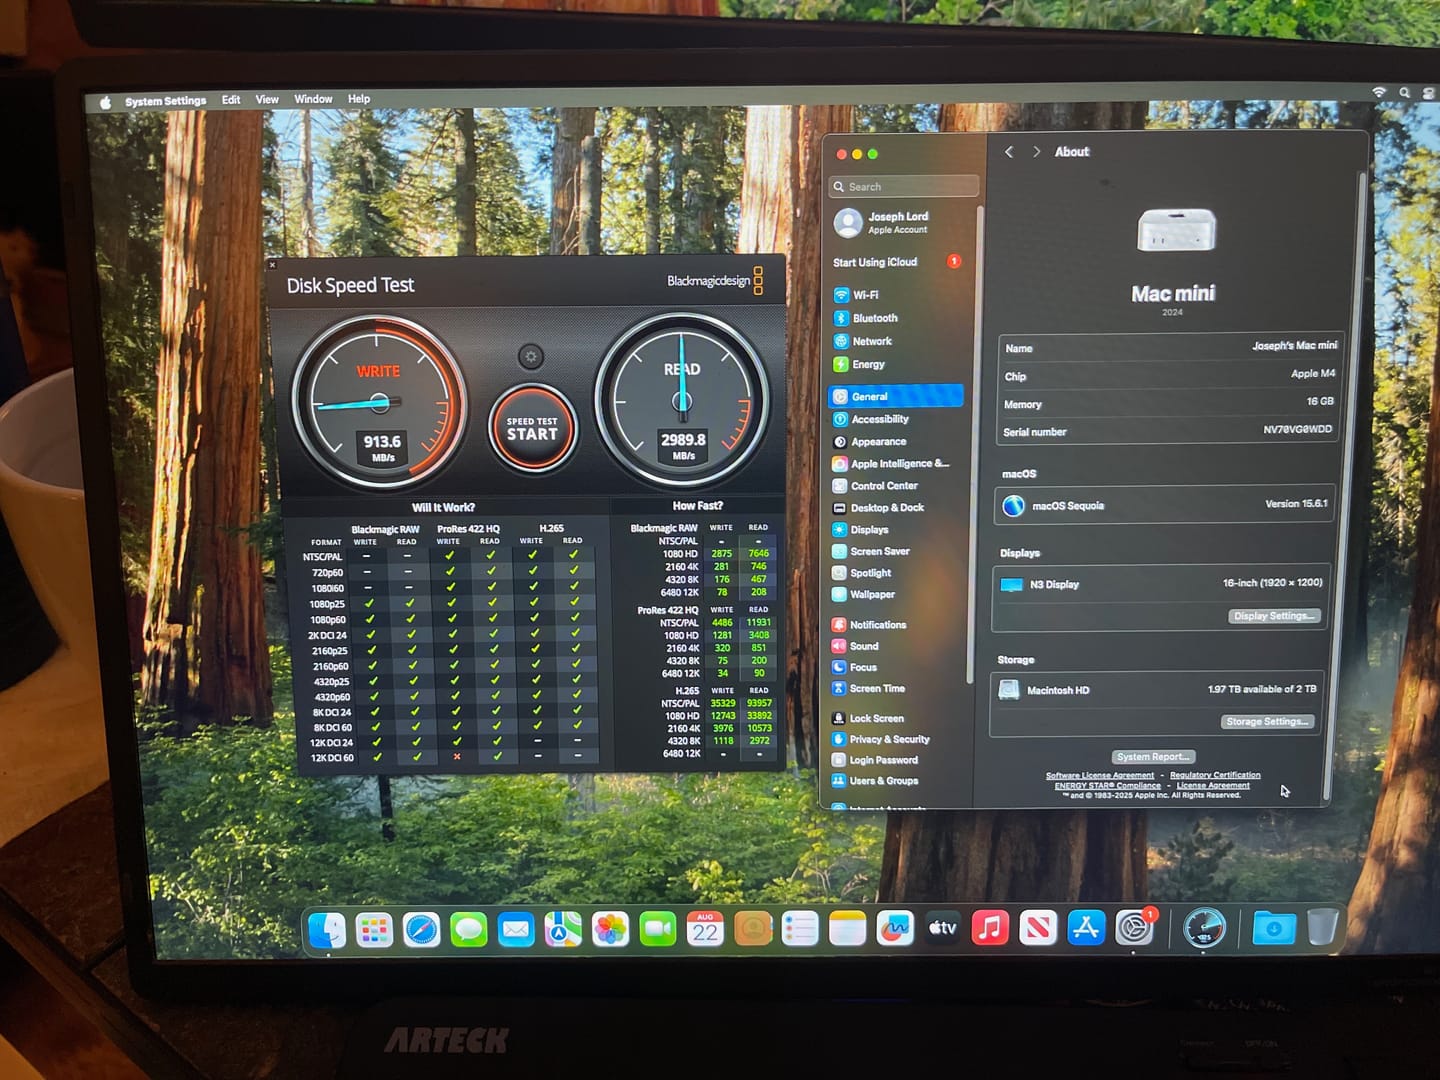The image size is (1440, 1080).
Task: Click Spotlight magnifier in menu bar
Action: [x=1404, y=92]
